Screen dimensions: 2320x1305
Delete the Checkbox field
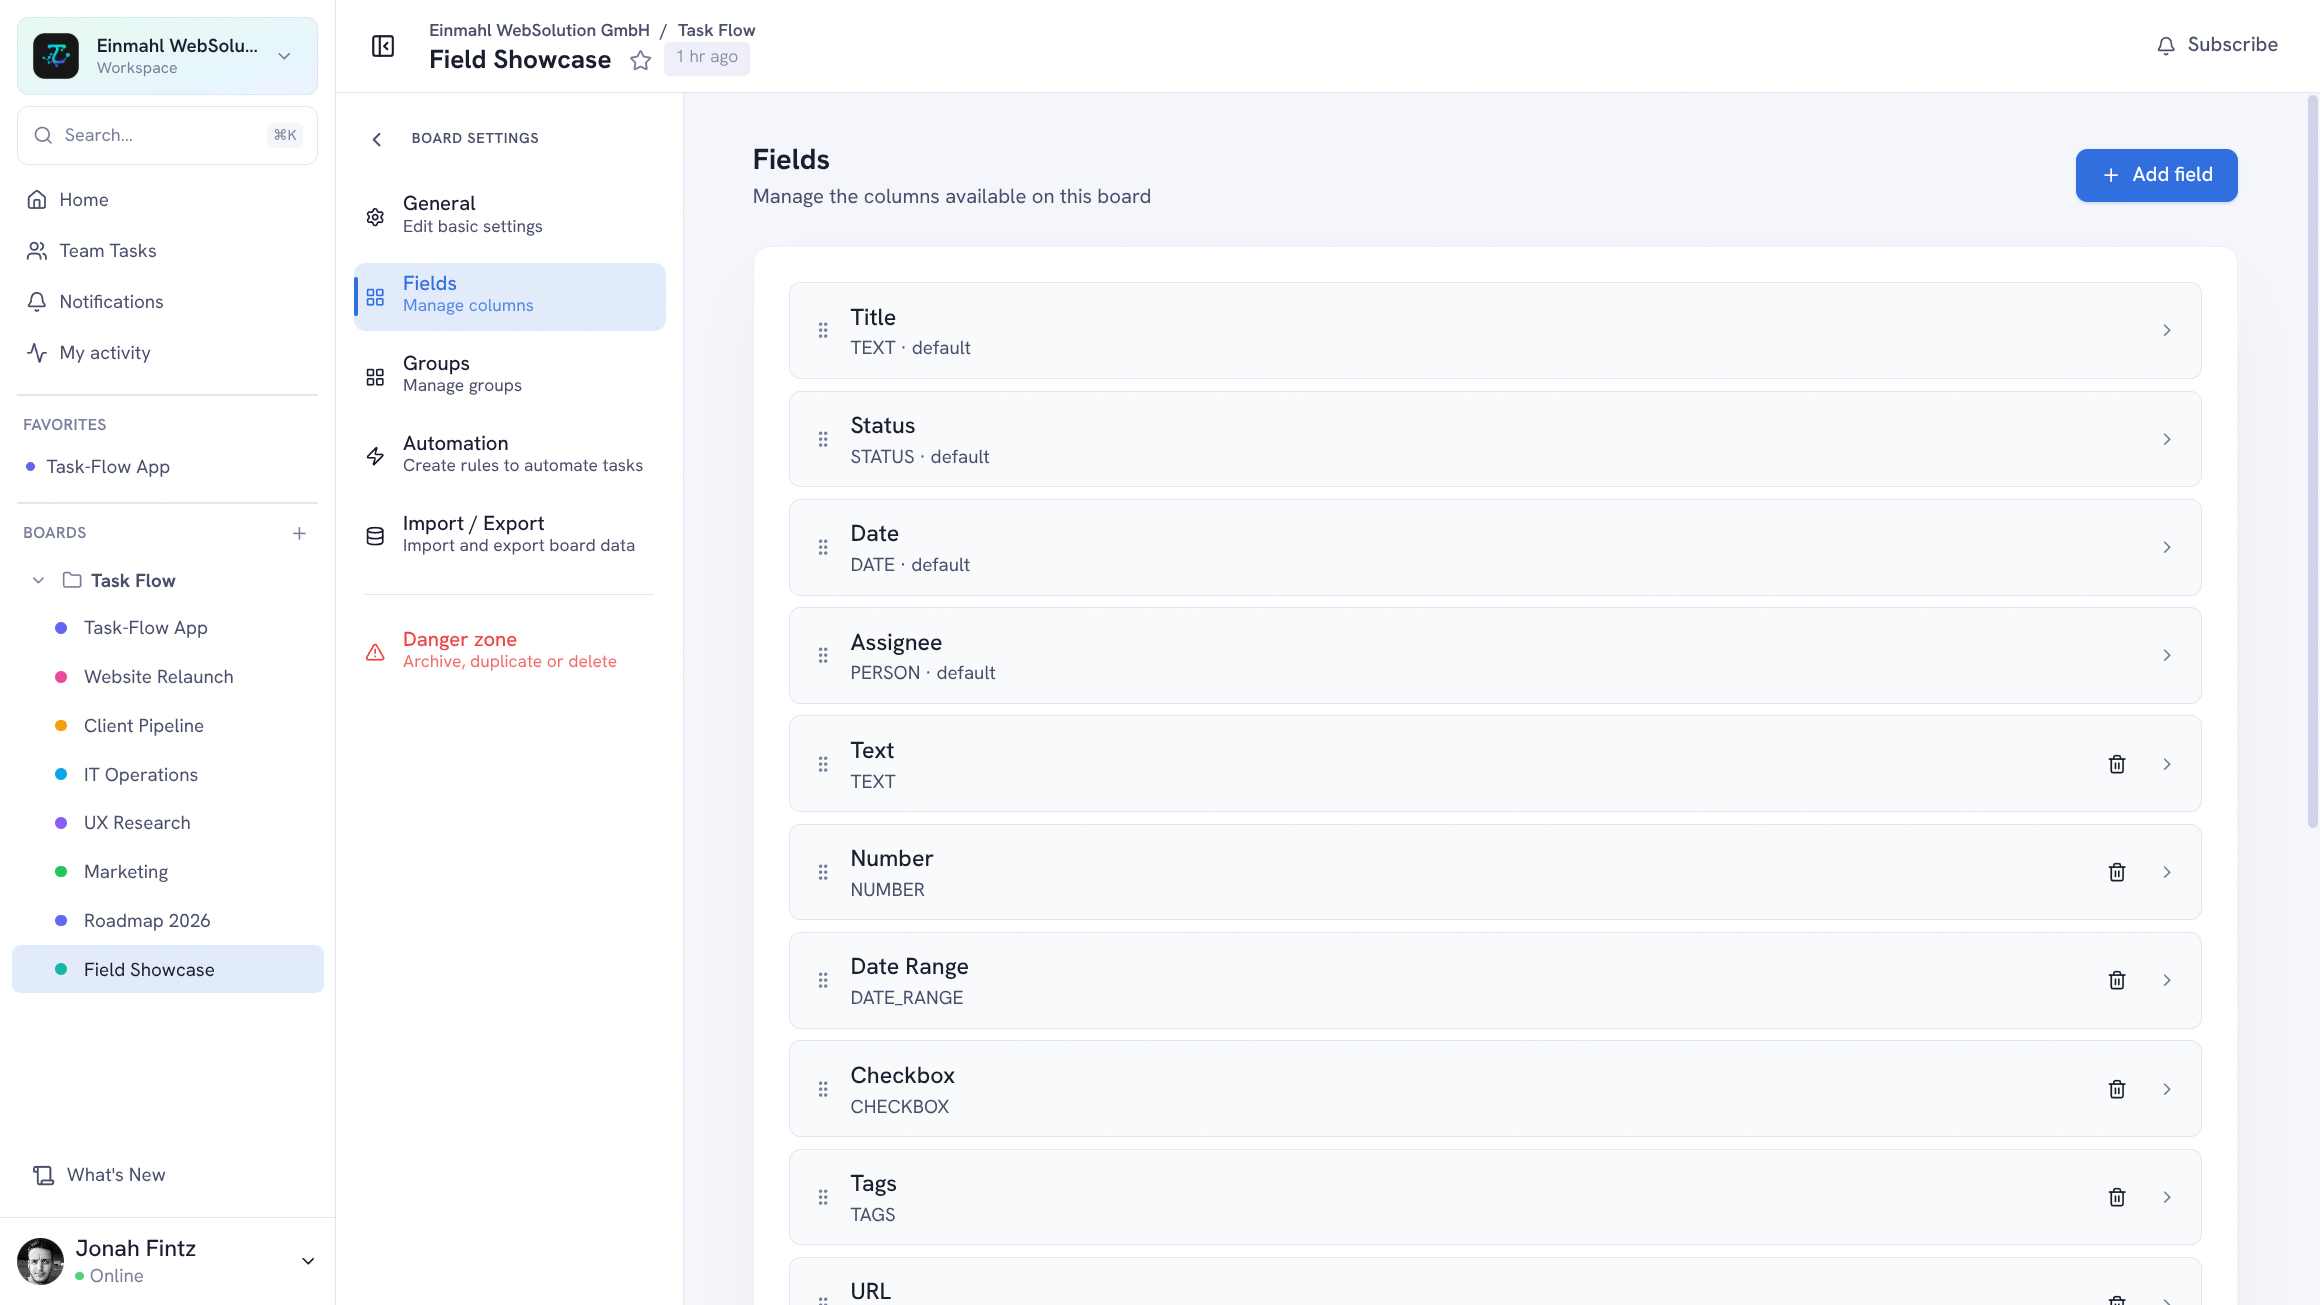coord(2117,1089)
